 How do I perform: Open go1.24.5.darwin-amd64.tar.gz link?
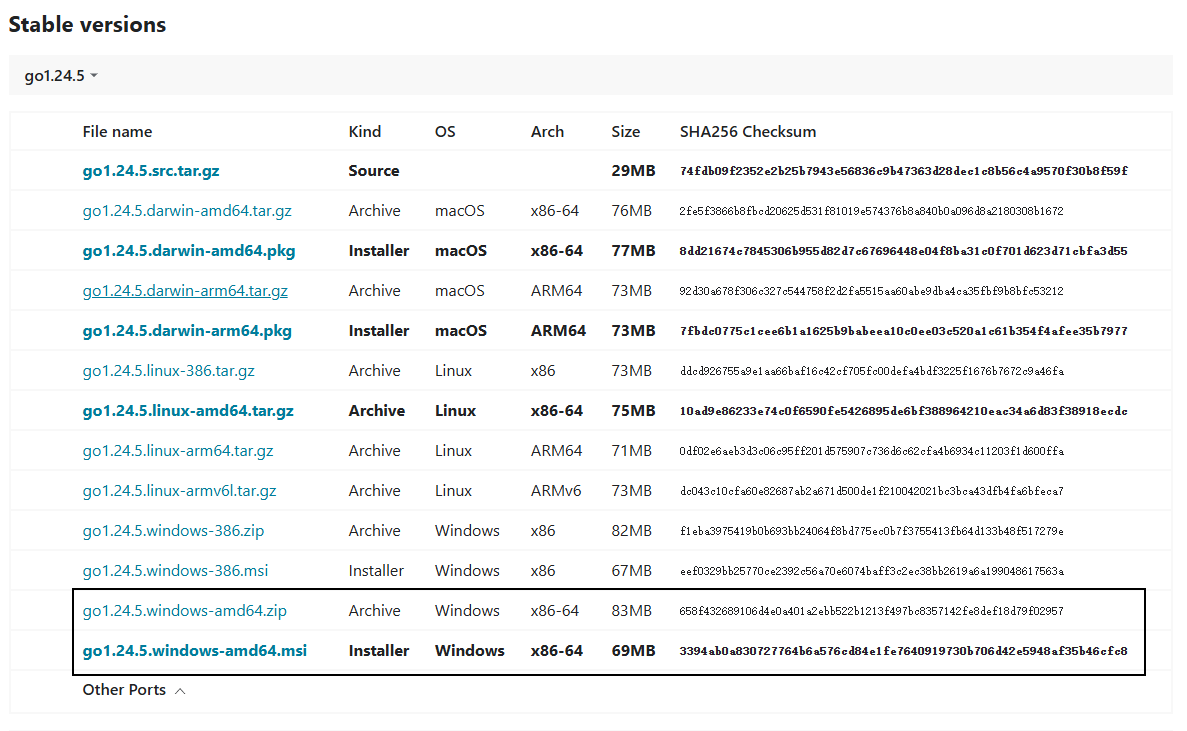pos(187,211)
